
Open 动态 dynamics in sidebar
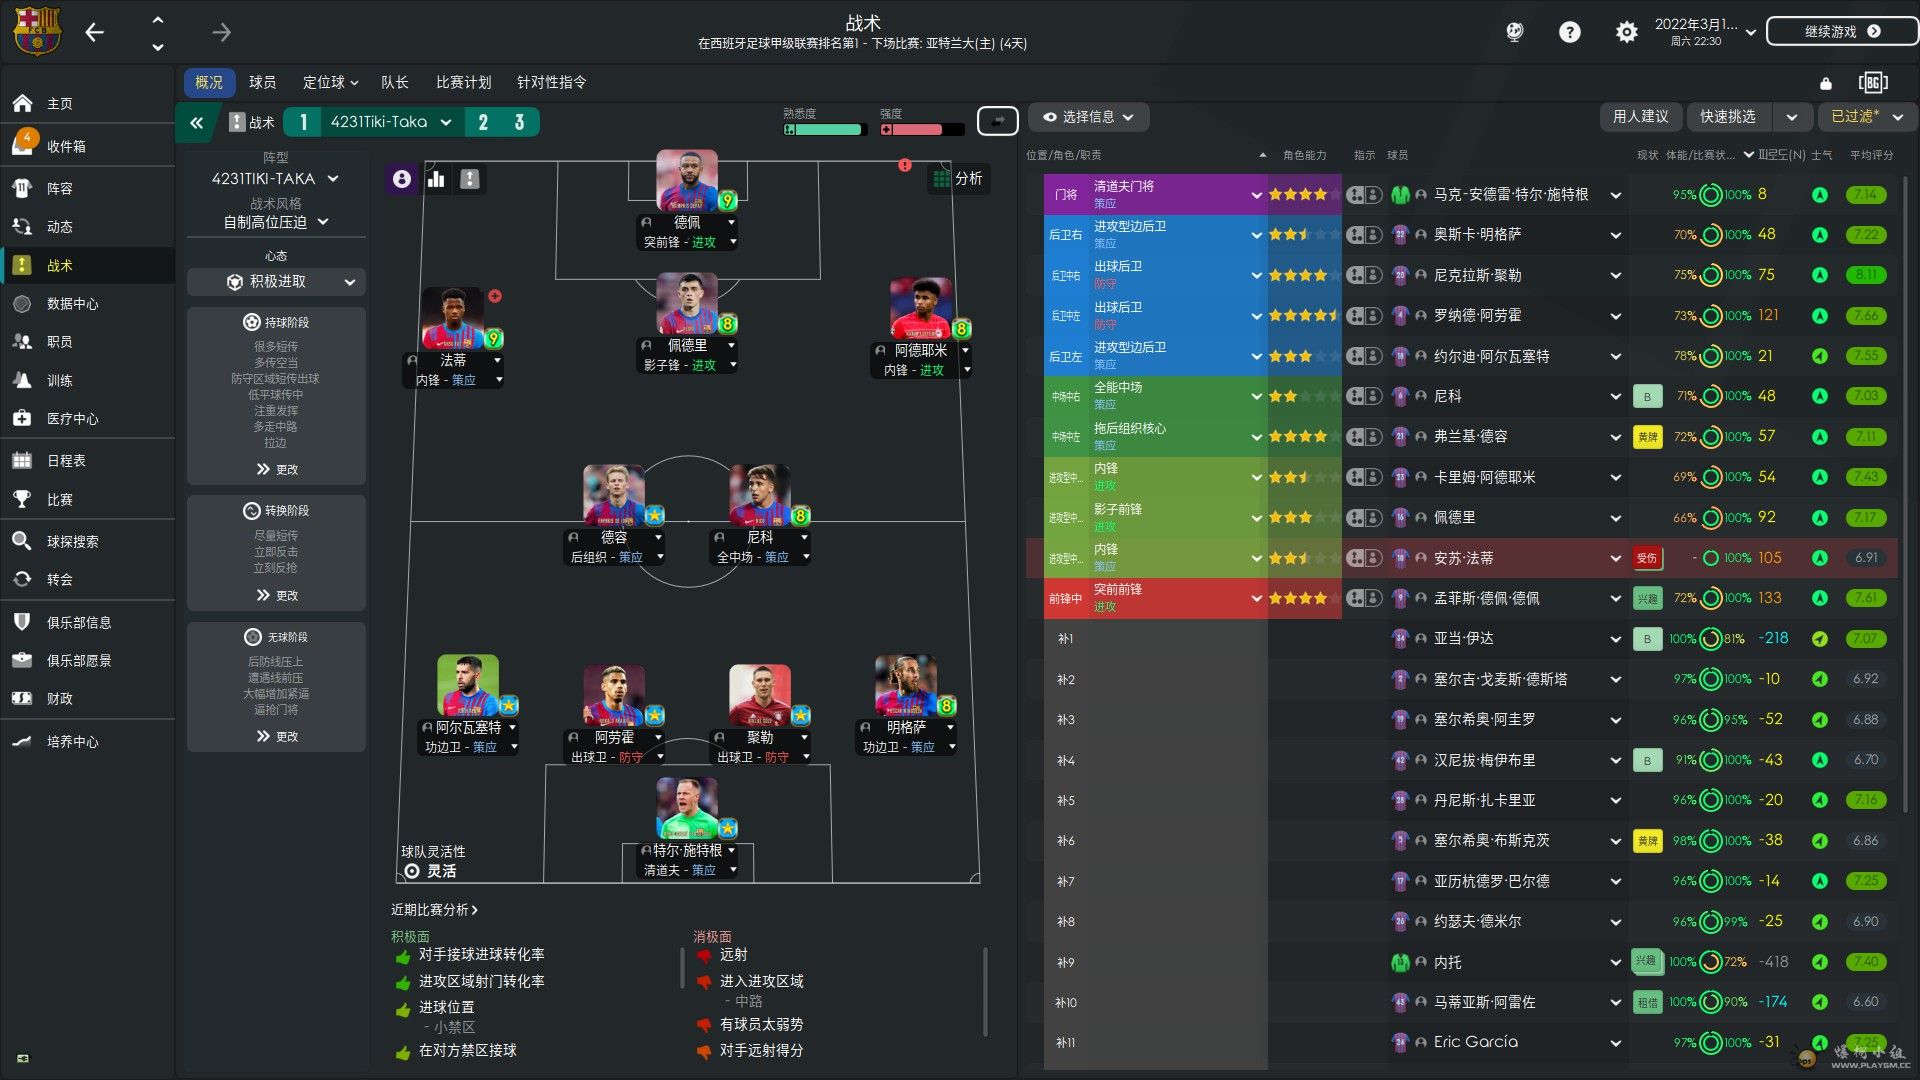(x=88, y=227)
